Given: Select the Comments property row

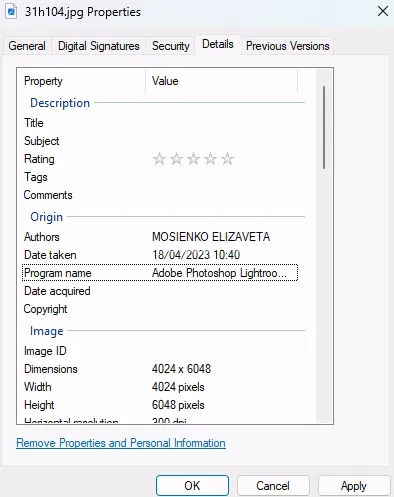Looking at the screenshot, I should [160, 195].
